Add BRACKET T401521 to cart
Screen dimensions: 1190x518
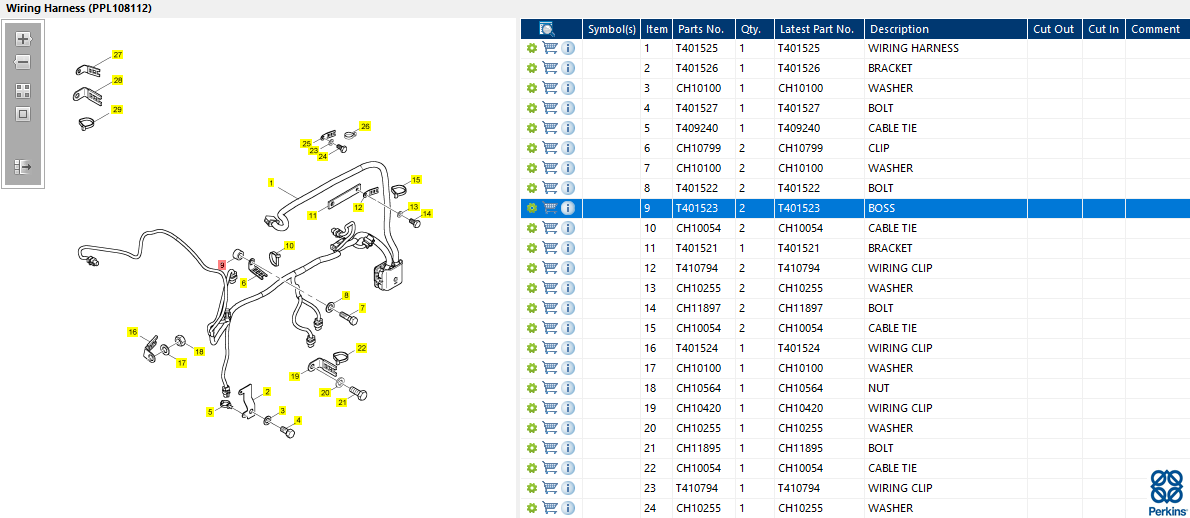tap(550, 248)
